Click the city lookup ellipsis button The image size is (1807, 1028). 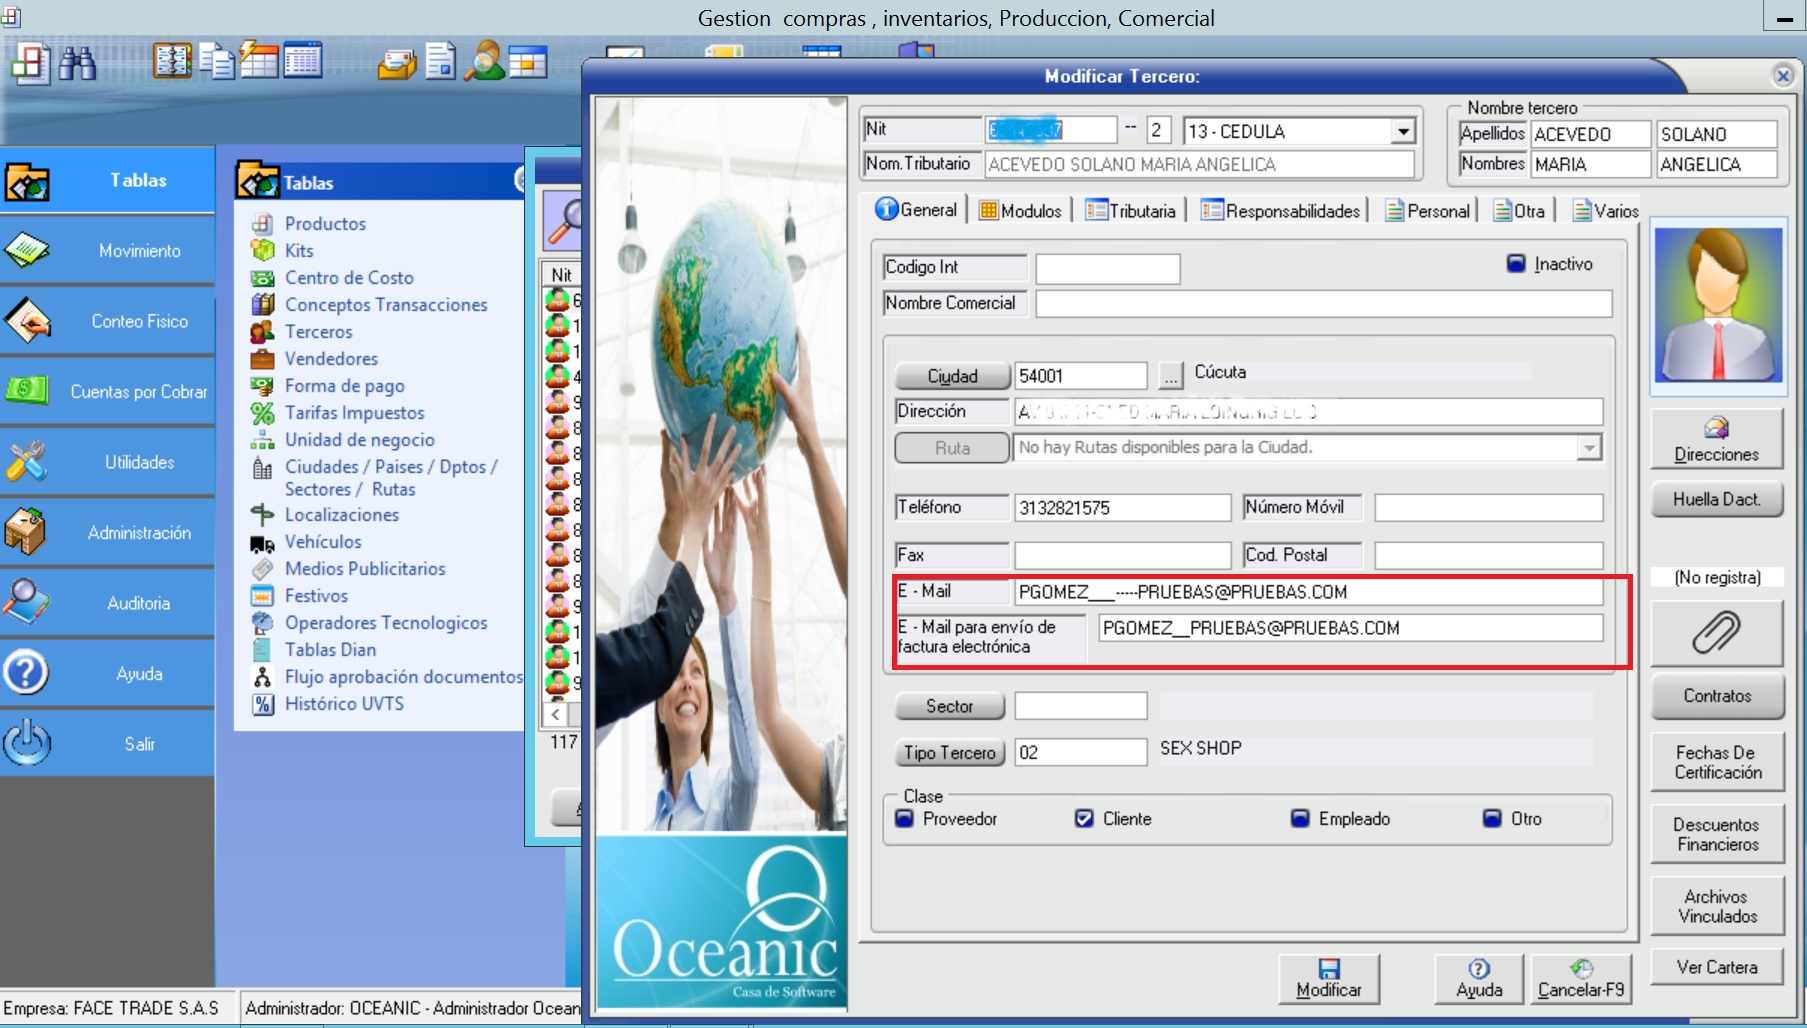point(1170,376)
